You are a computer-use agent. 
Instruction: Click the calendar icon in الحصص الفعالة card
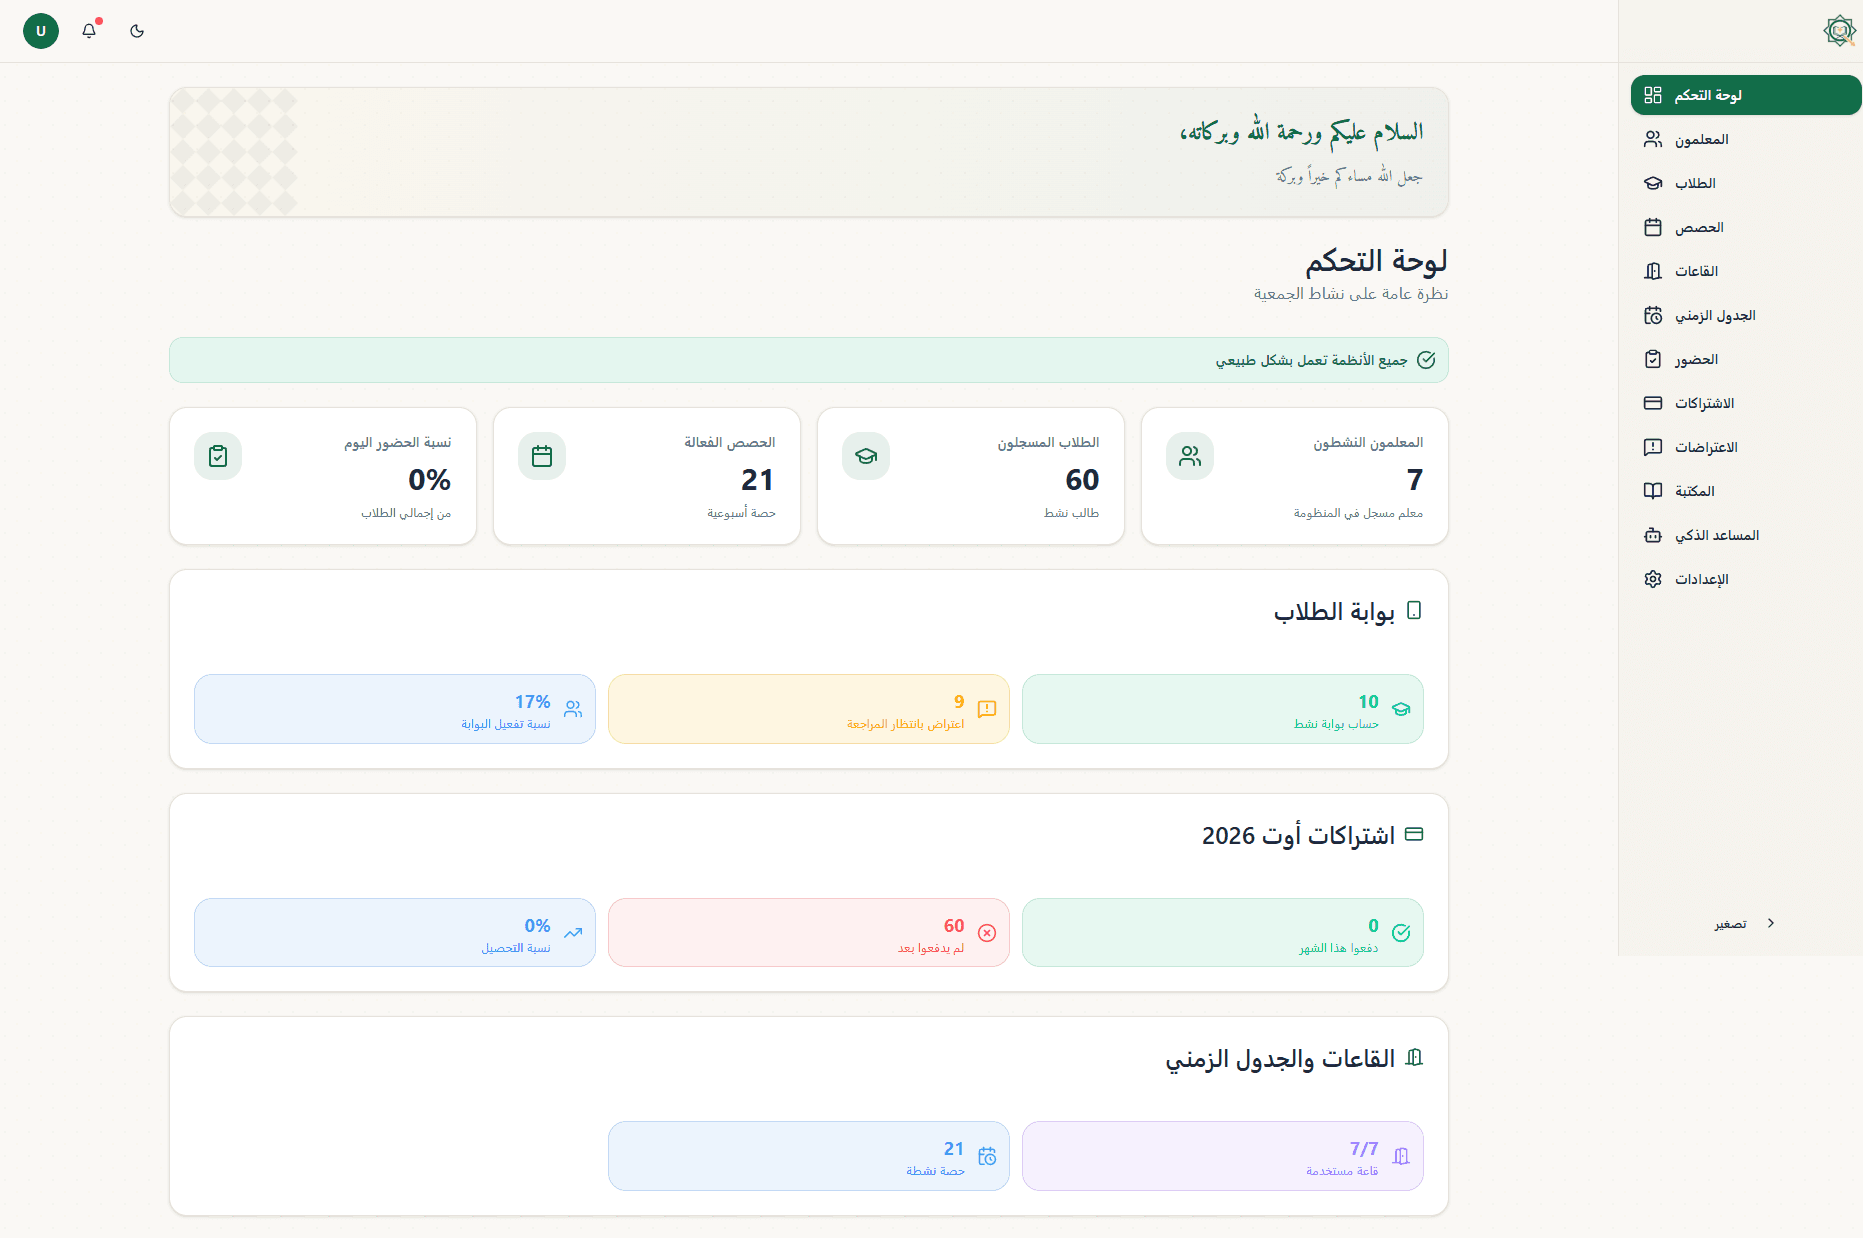[542, 456]
